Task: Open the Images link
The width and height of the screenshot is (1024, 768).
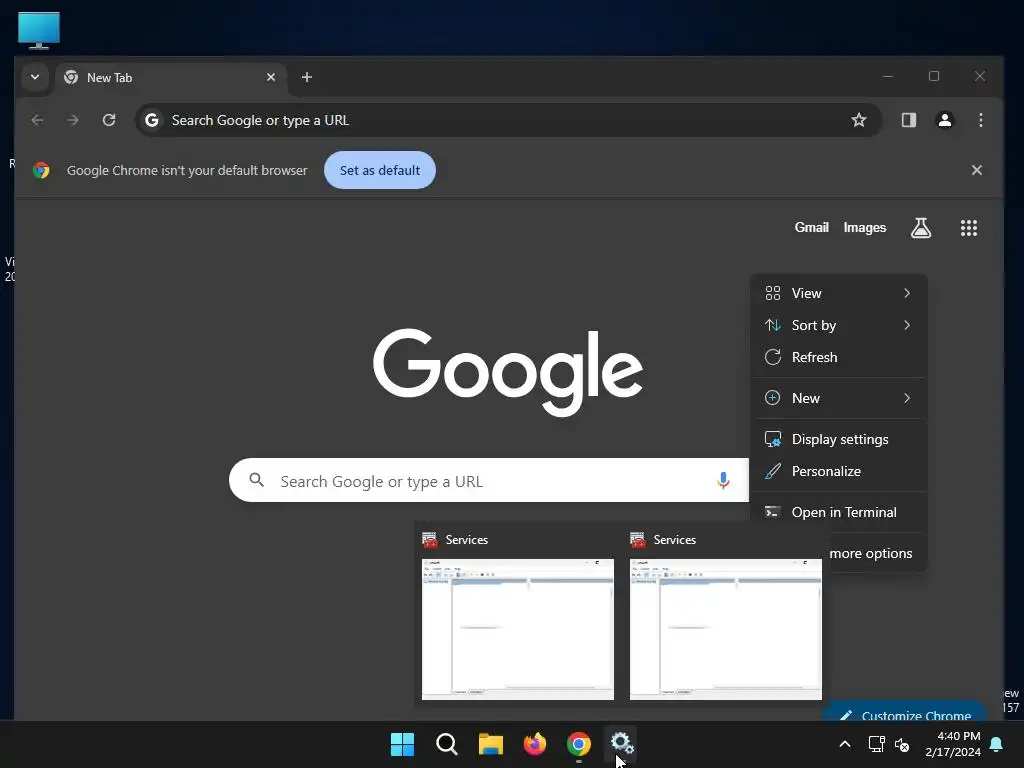Action: [x=865, y=227]
